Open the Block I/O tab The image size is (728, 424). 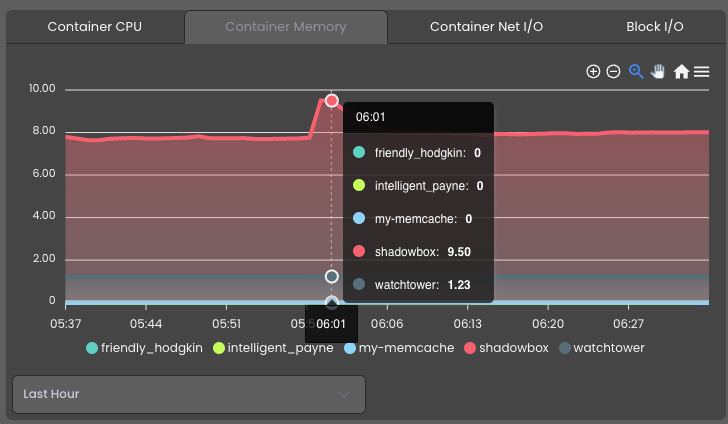click(655, 27)
